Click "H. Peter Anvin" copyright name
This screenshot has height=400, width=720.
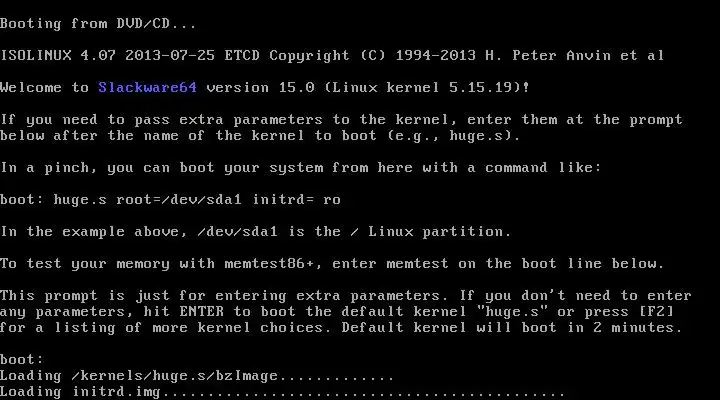click(548, 56)
